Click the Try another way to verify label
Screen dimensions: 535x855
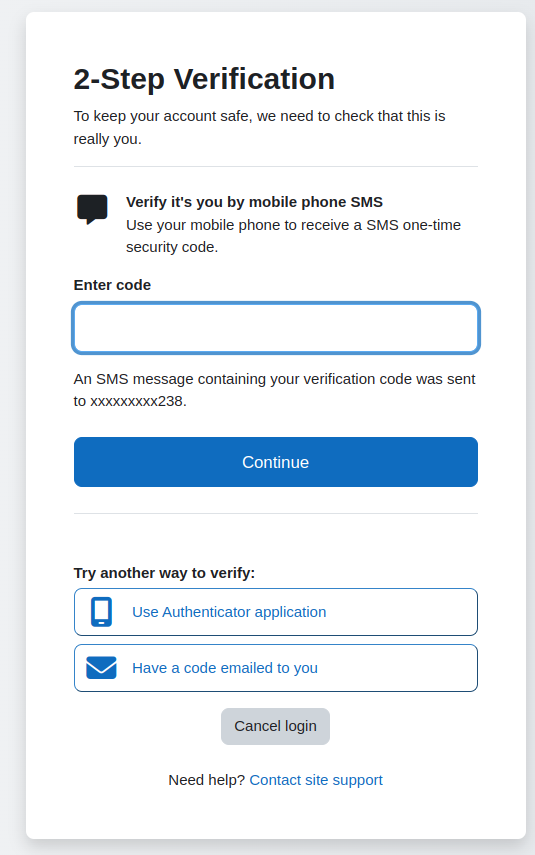(x=164, y=573)
